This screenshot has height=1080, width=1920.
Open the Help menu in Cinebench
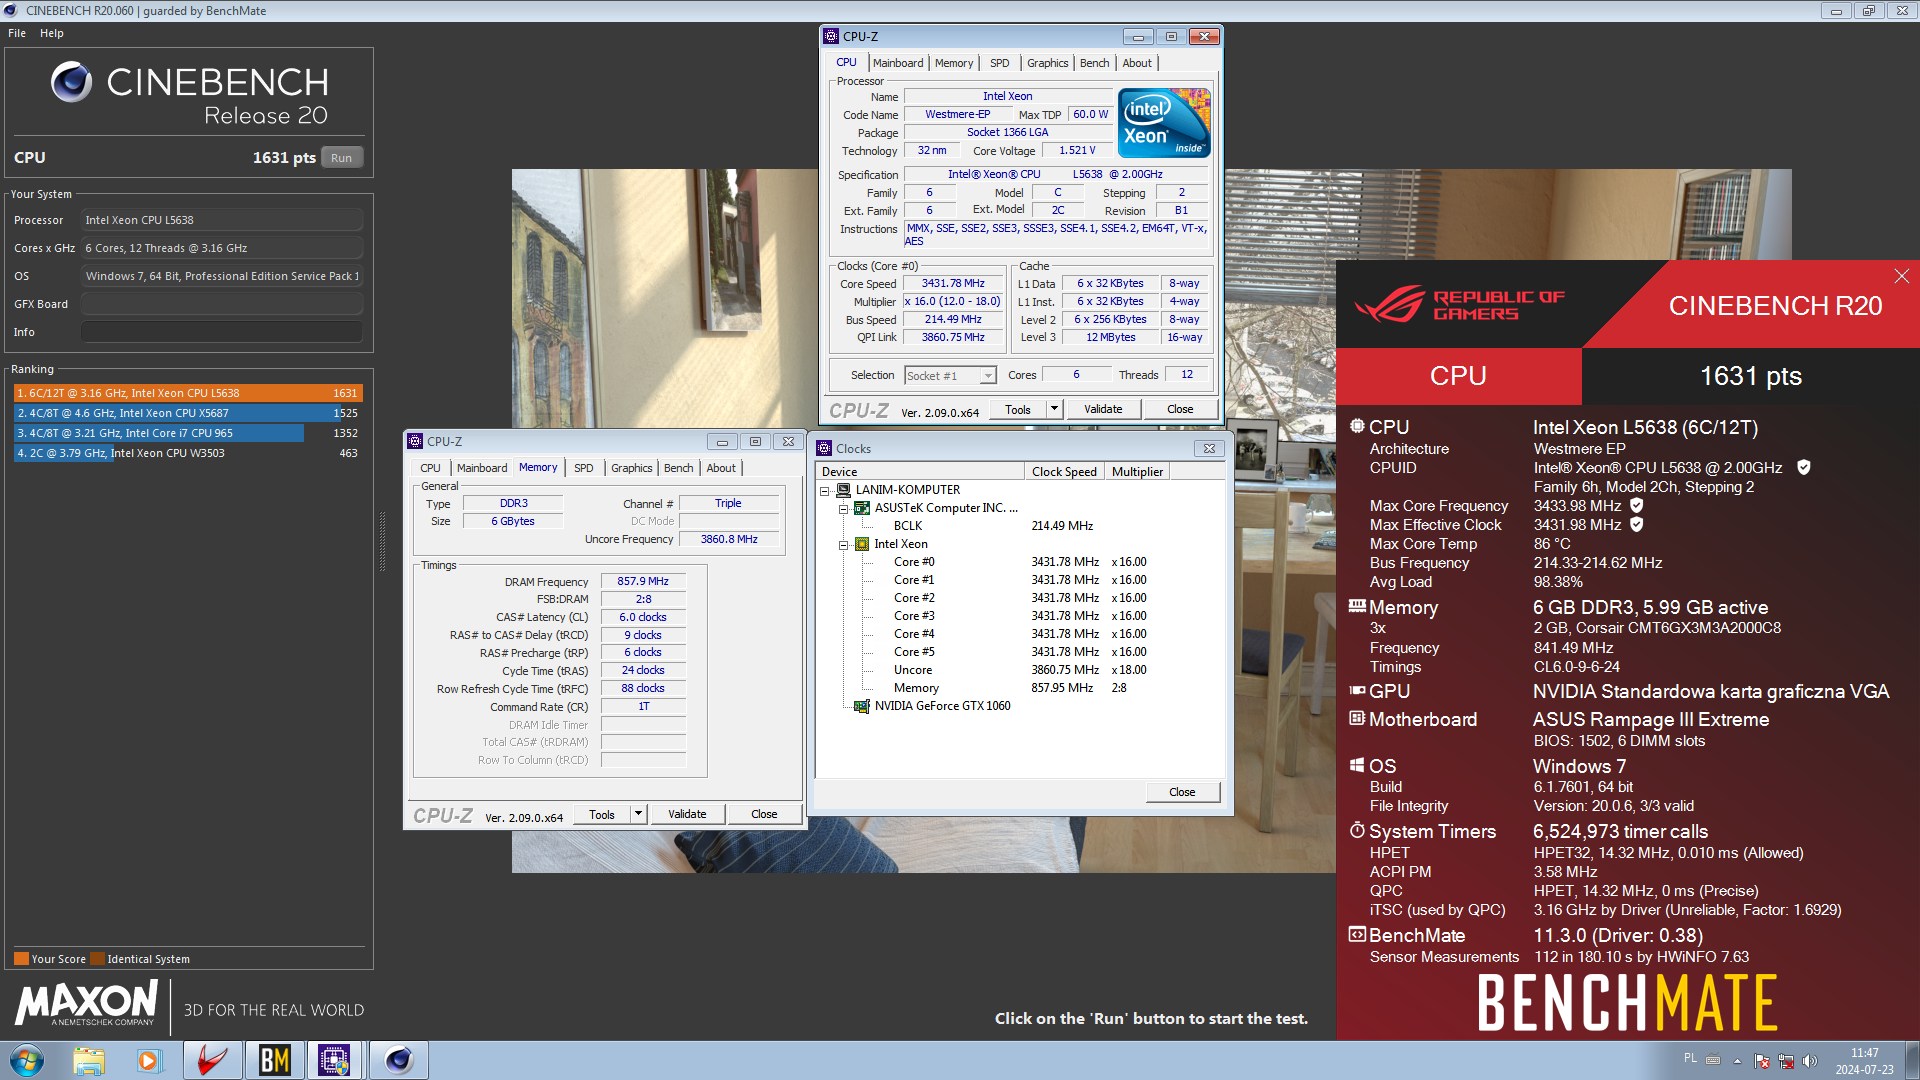[x=52, y=33]
